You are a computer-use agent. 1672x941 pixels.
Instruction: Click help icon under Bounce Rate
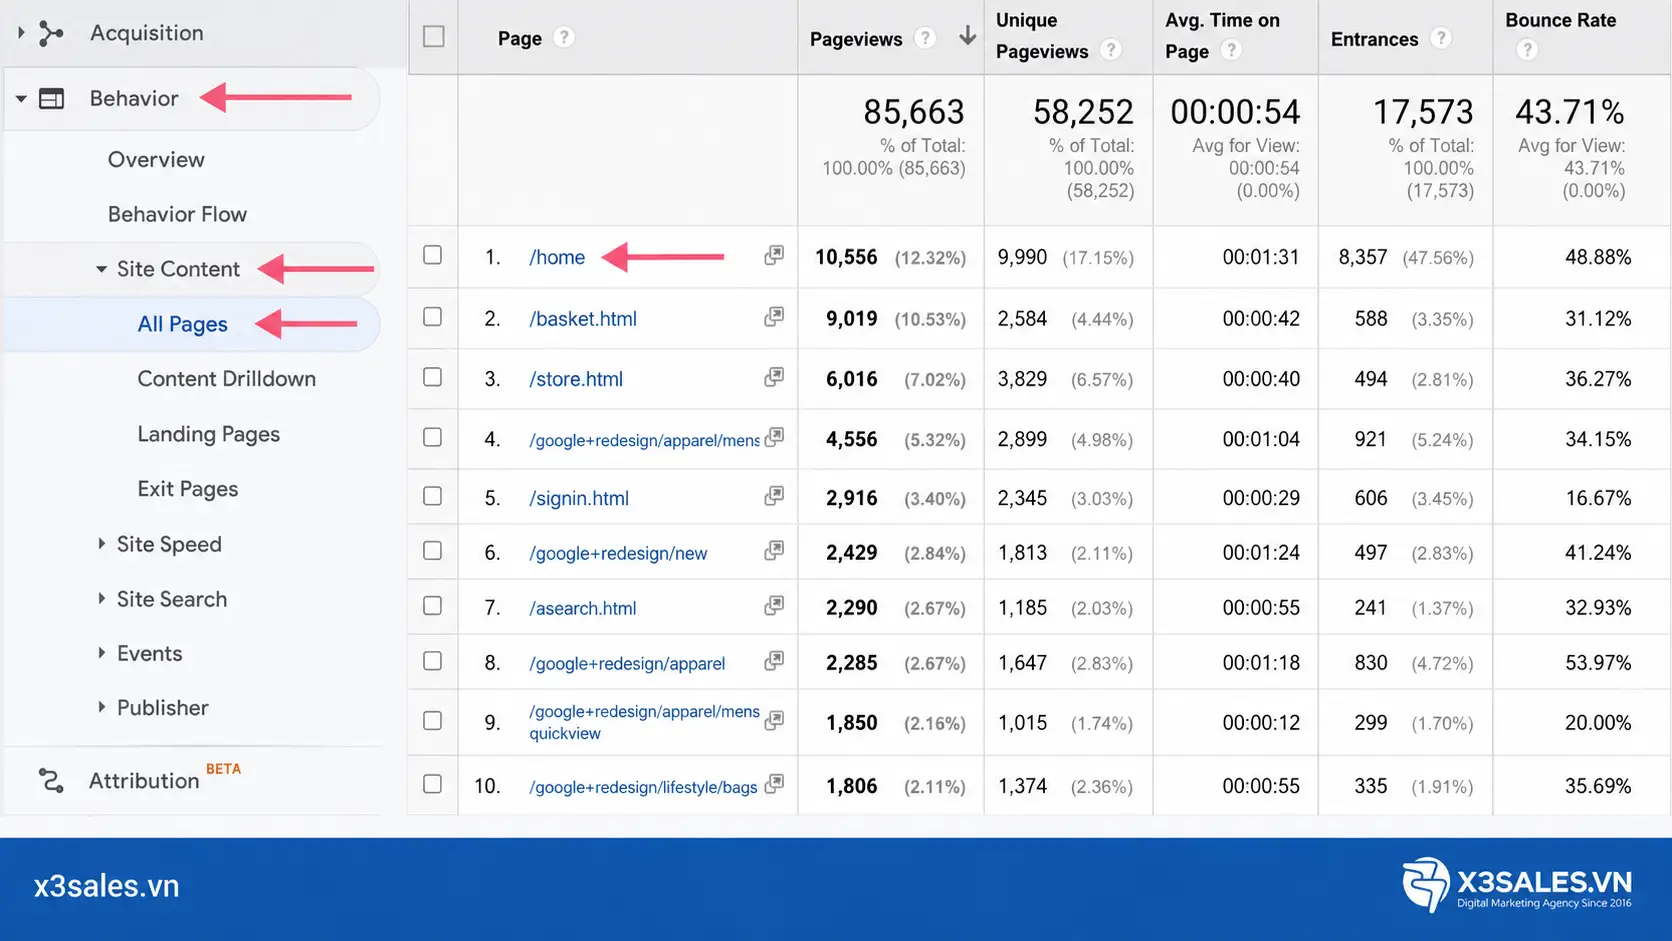point(1527,50)
